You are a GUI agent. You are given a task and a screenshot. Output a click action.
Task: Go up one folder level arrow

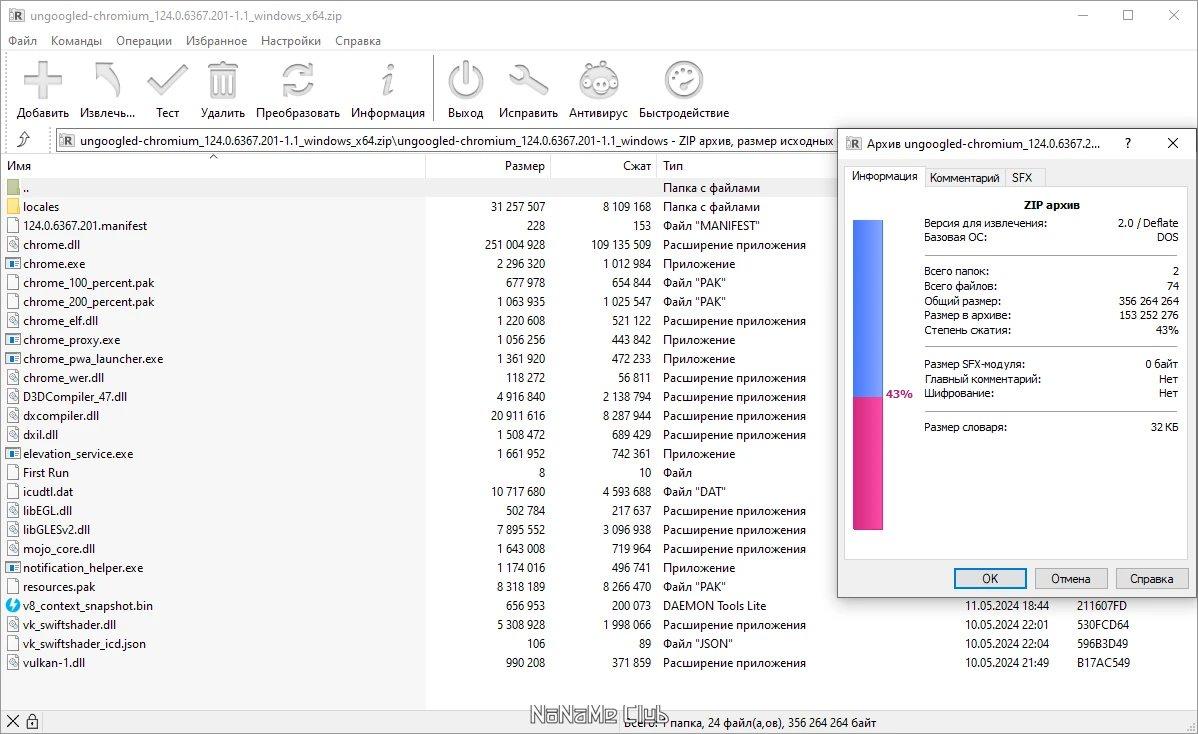tap(24, 140)
